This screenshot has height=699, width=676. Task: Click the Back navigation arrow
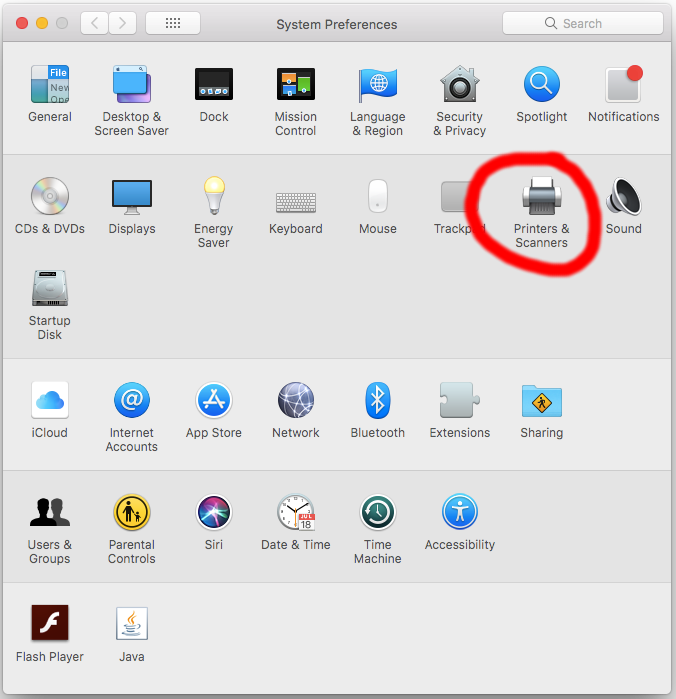point(95,23)
